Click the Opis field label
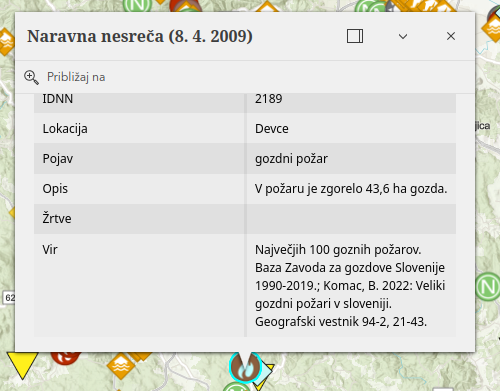Viewport: 500px width, 391px height. [55, 189]
